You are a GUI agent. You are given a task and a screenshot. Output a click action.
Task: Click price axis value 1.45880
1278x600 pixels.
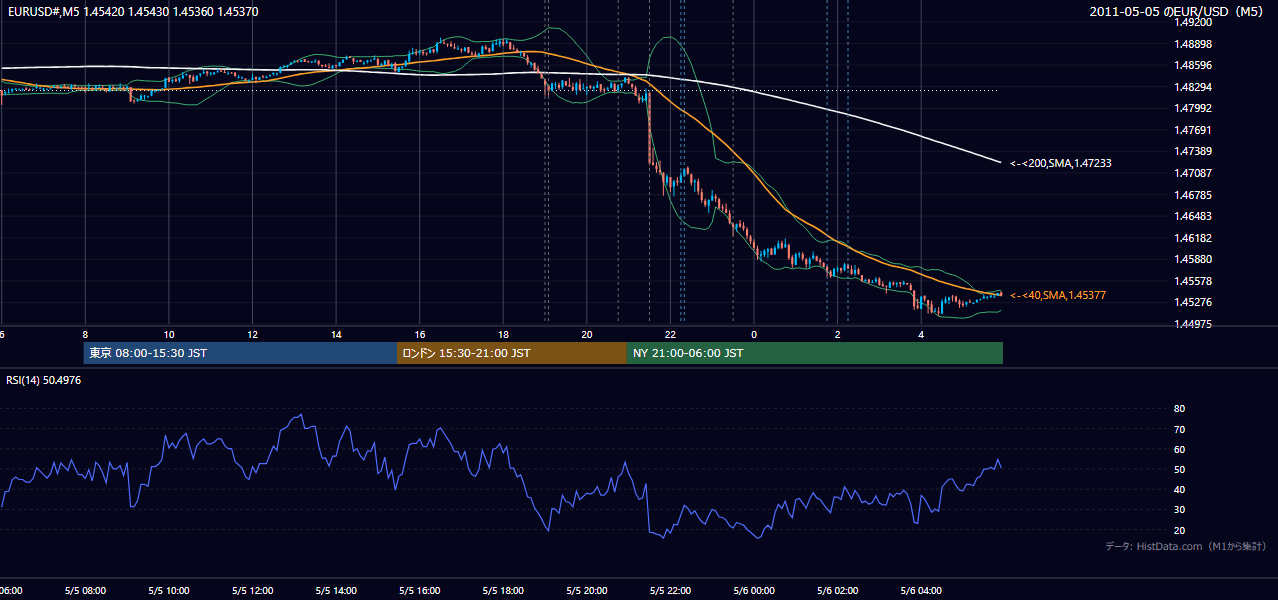(1193, 259)
